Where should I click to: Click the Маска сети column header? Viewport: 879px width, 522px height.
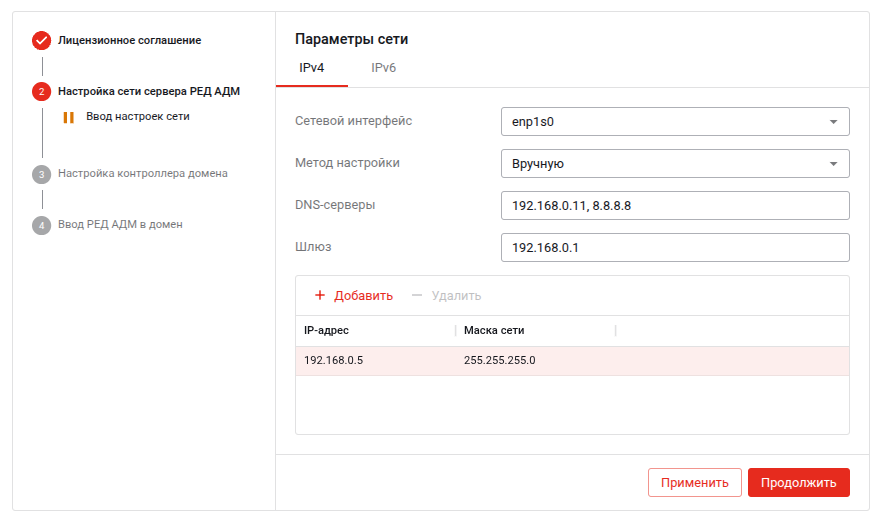point(534,331)
